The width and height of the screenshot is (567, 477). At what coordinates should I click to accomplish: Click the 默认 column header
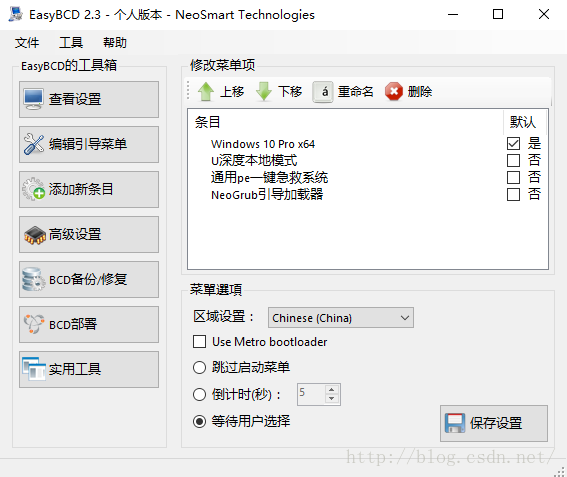point(523,122)
